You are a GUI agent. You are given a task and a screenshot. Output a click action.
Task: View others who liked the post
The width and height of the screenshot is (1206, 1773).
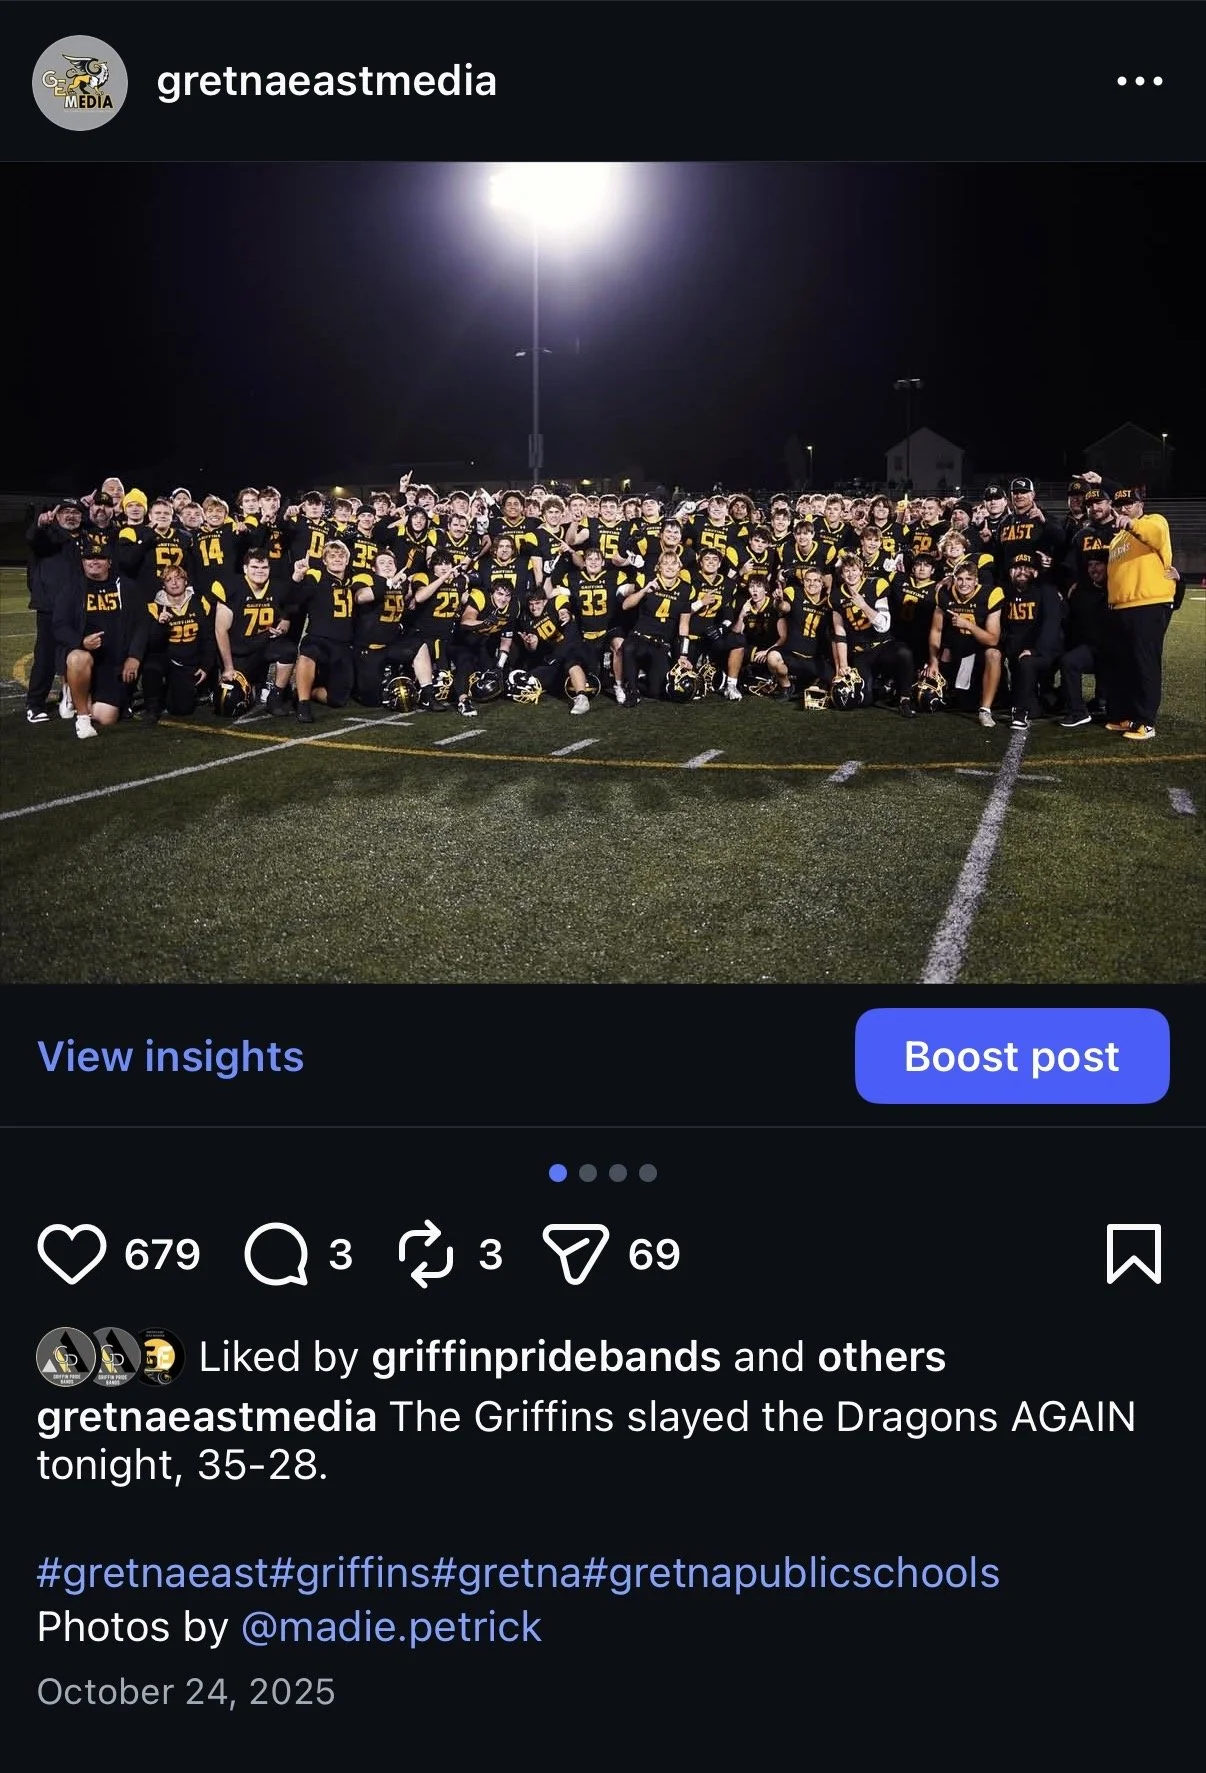coord(881,1357)
